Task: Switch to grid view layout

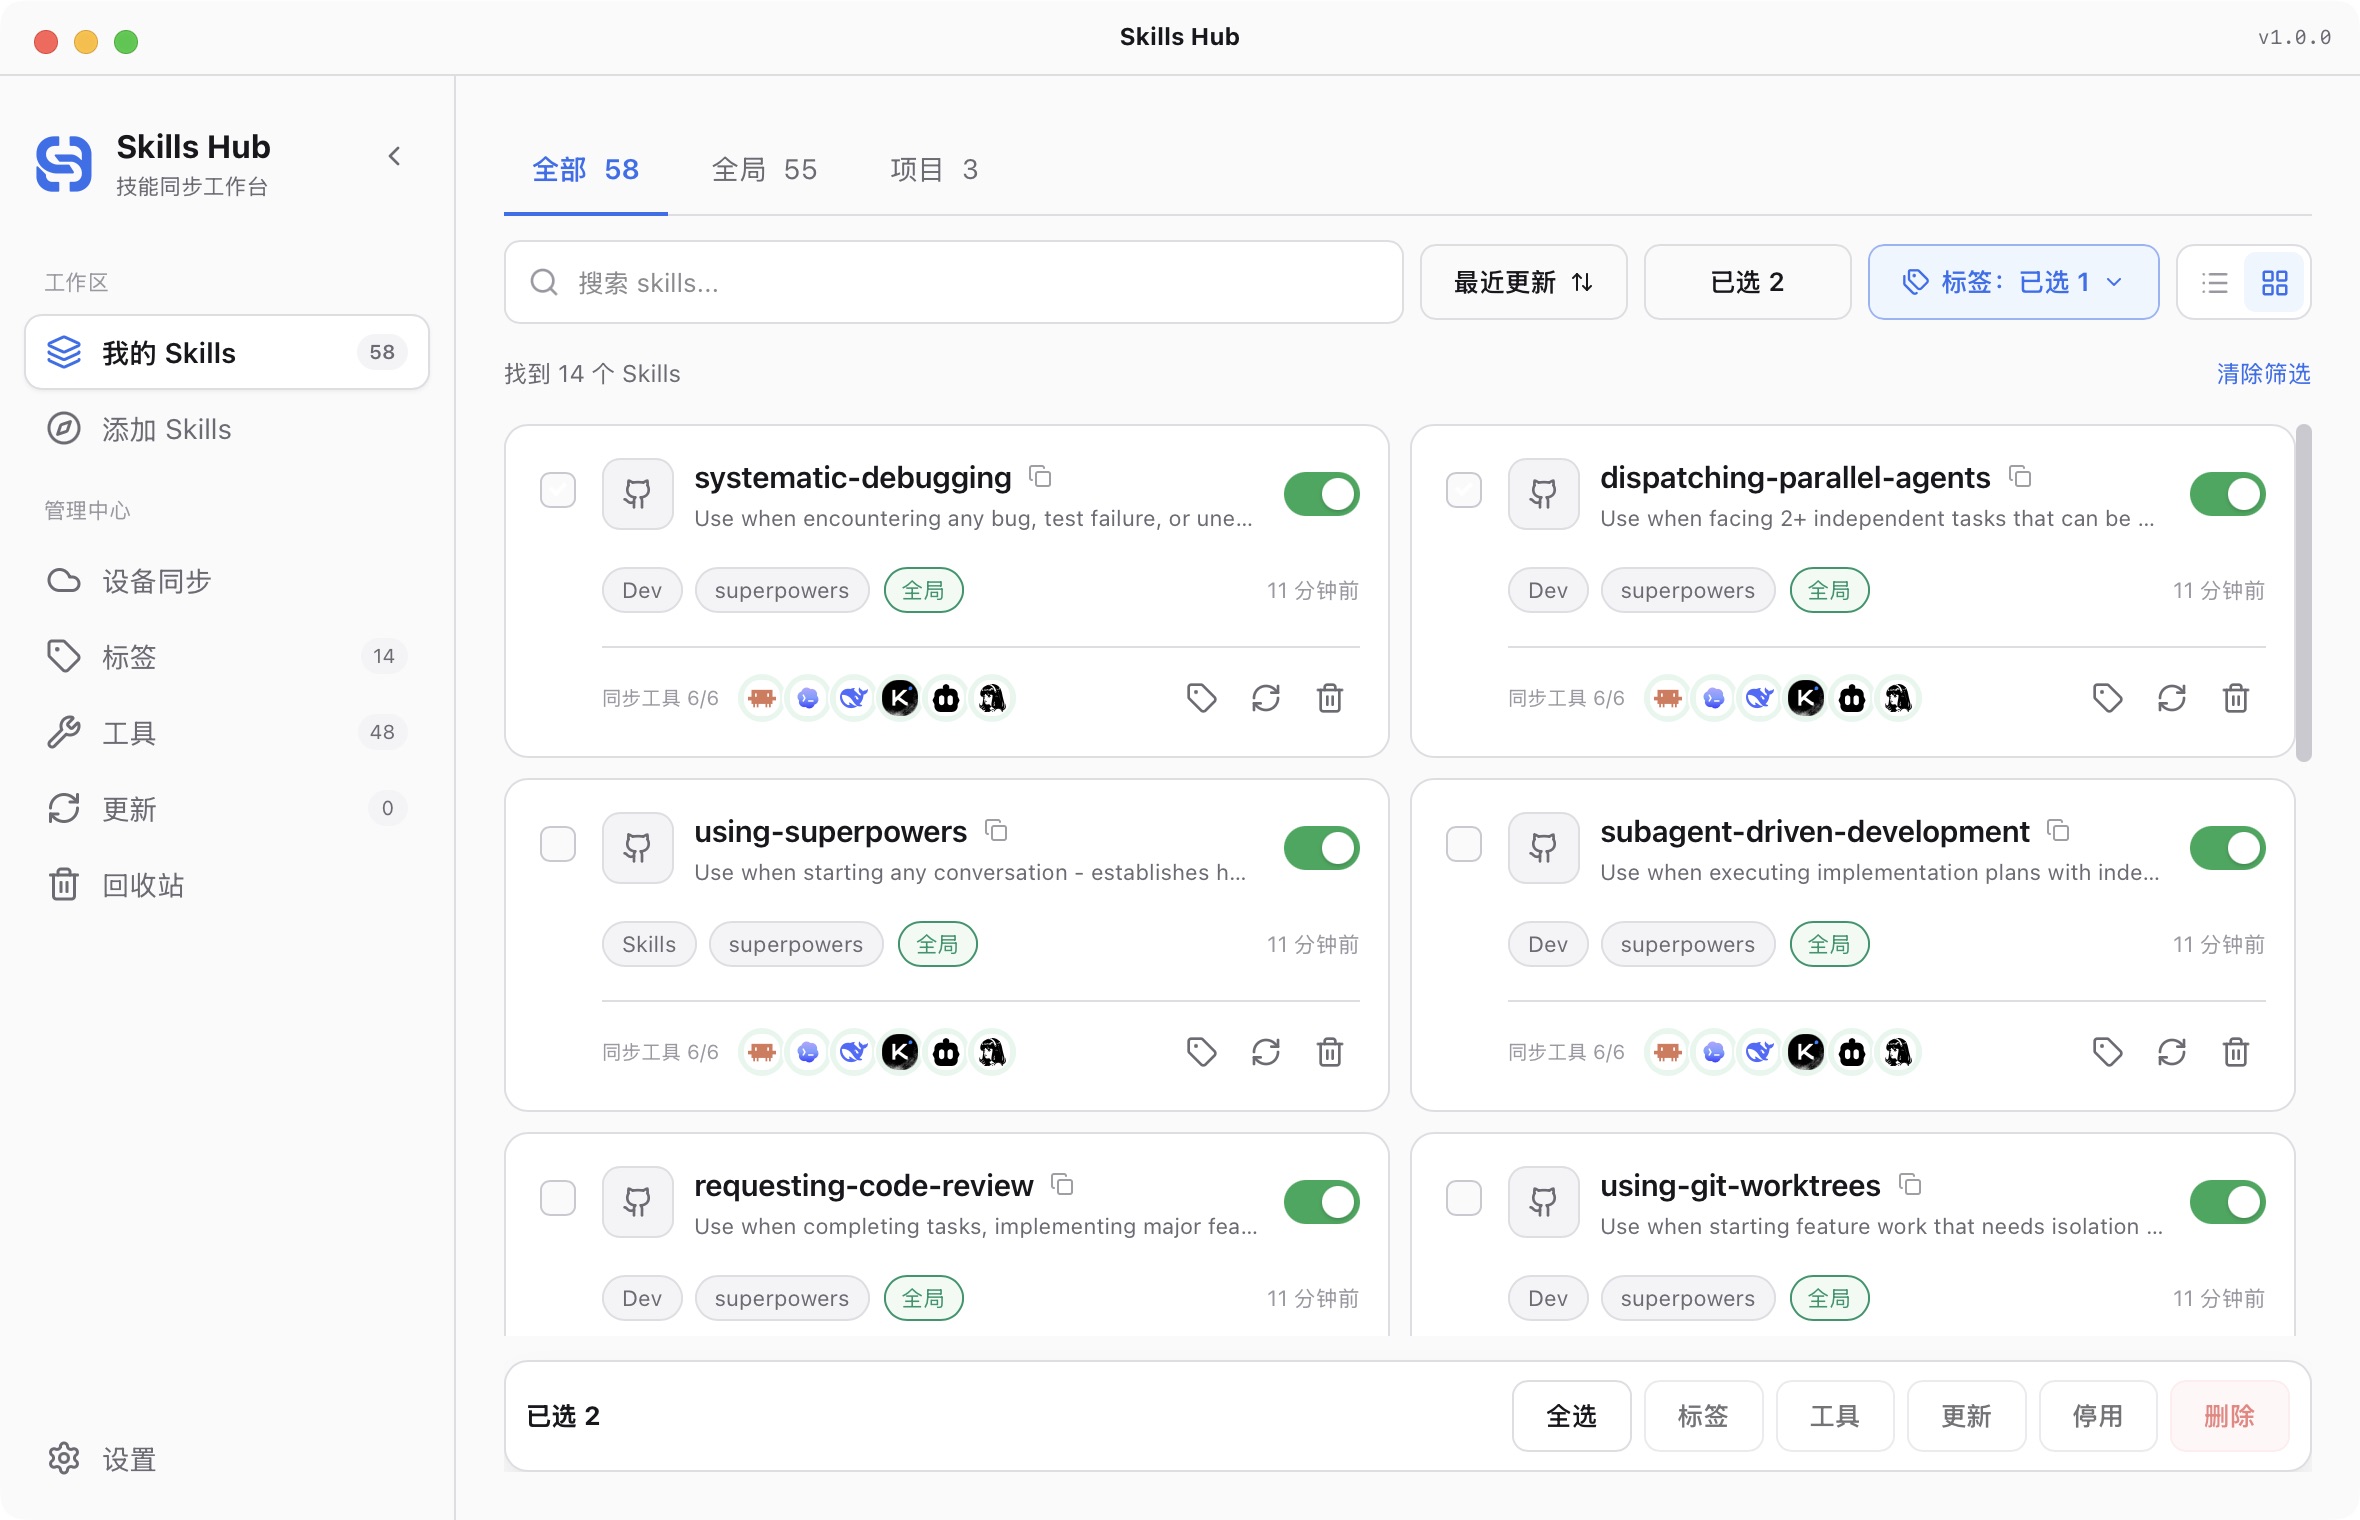Action: pyautogui.click(x=2274, y=282)
